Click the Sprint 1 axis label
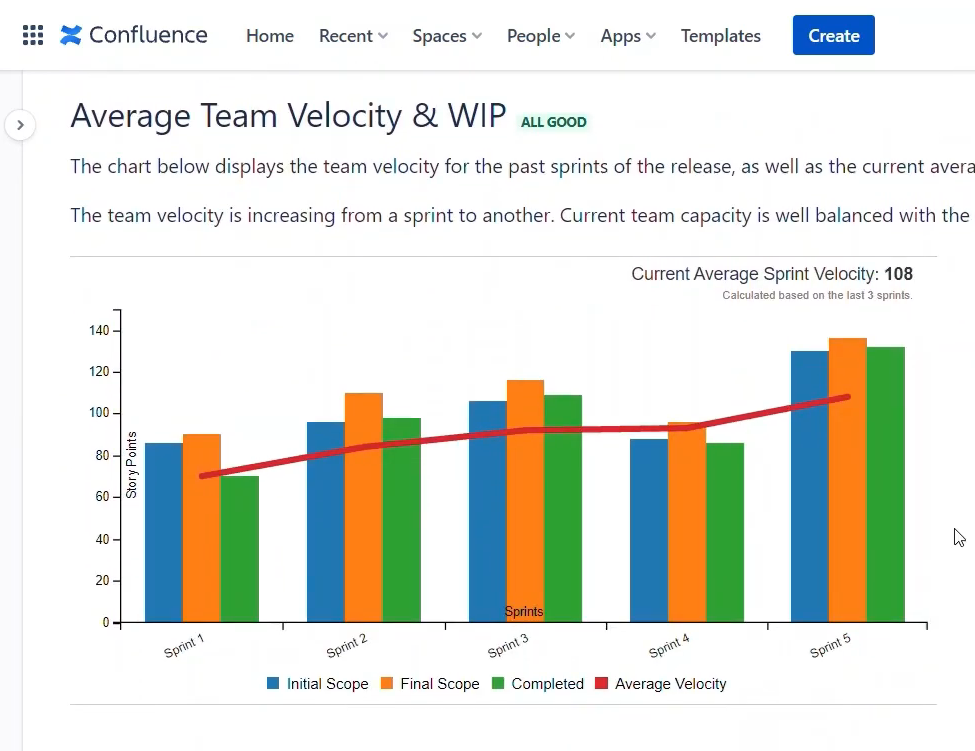 click(x=183, y=646)
